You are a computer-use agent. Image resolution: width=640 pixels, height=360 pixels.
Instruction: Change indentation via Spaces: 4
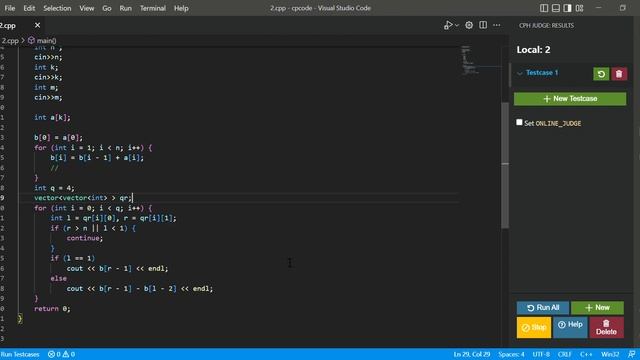pos(511,354)
